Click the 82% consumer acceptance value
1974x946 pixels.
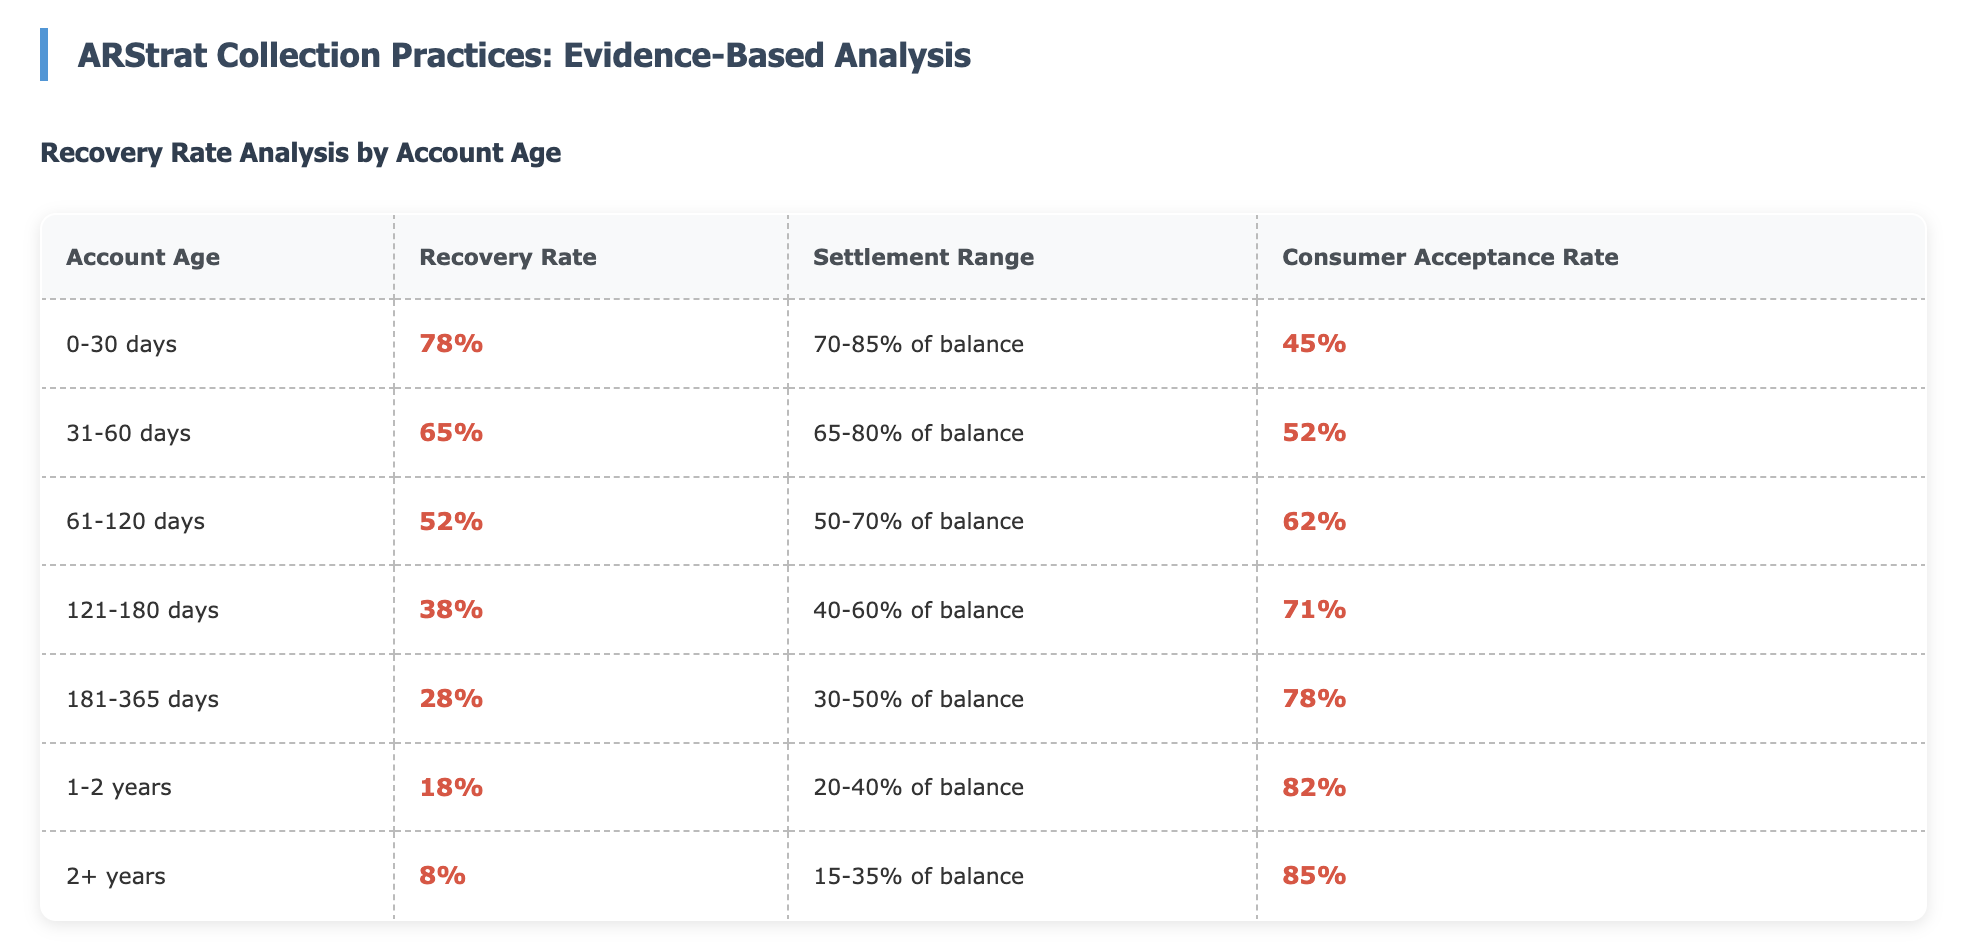tap(1314, 787)
